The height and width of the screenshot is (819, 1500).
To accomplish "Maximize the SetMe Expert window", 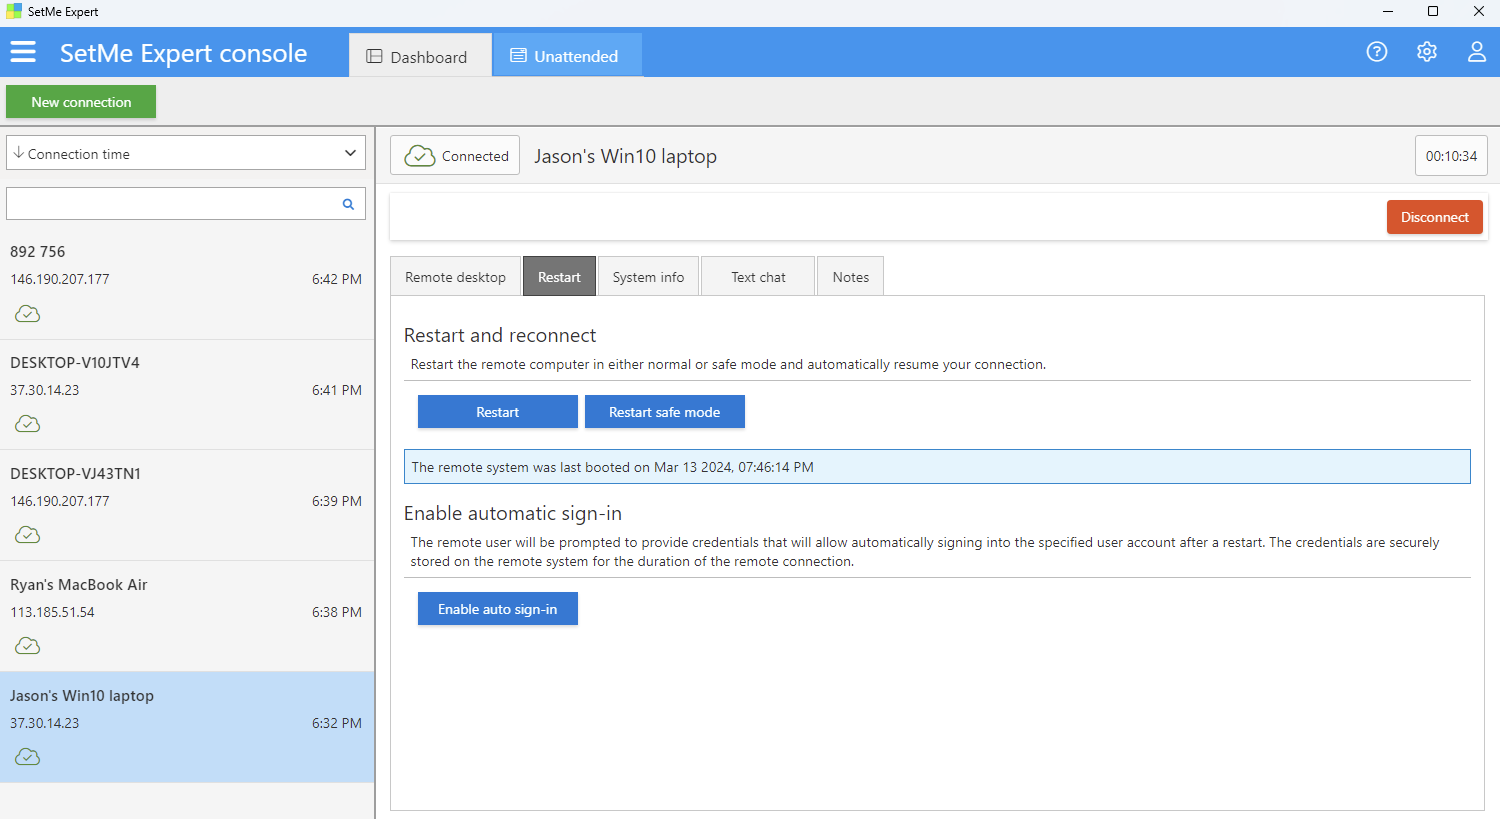I will 1433,11.
